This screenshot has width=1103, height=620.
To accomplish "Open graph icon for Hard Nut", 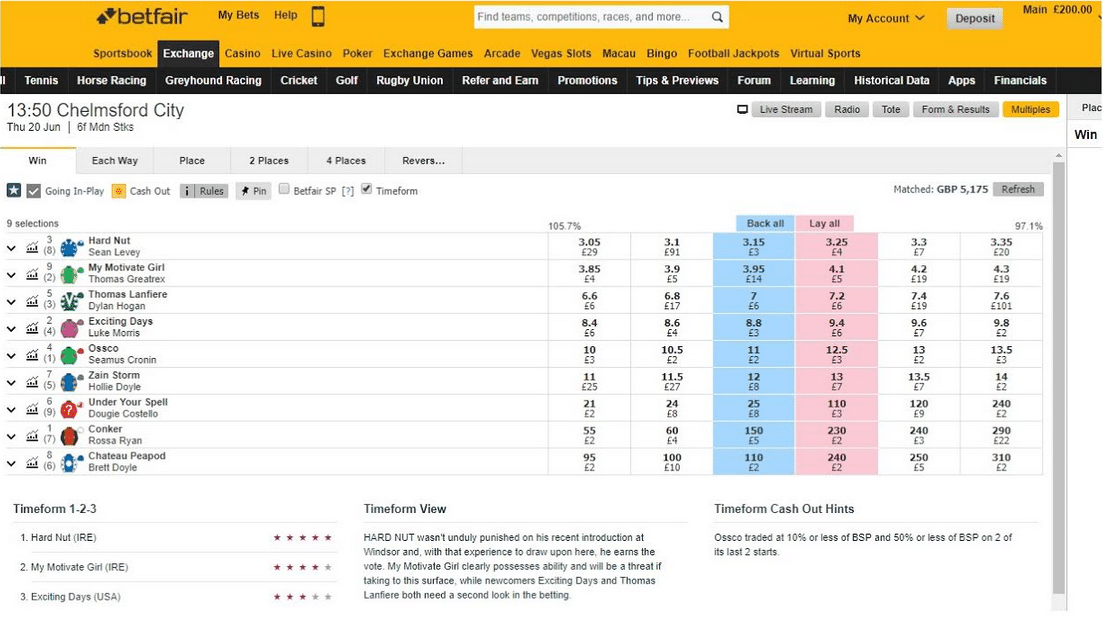I will click(x=32, y=247).
